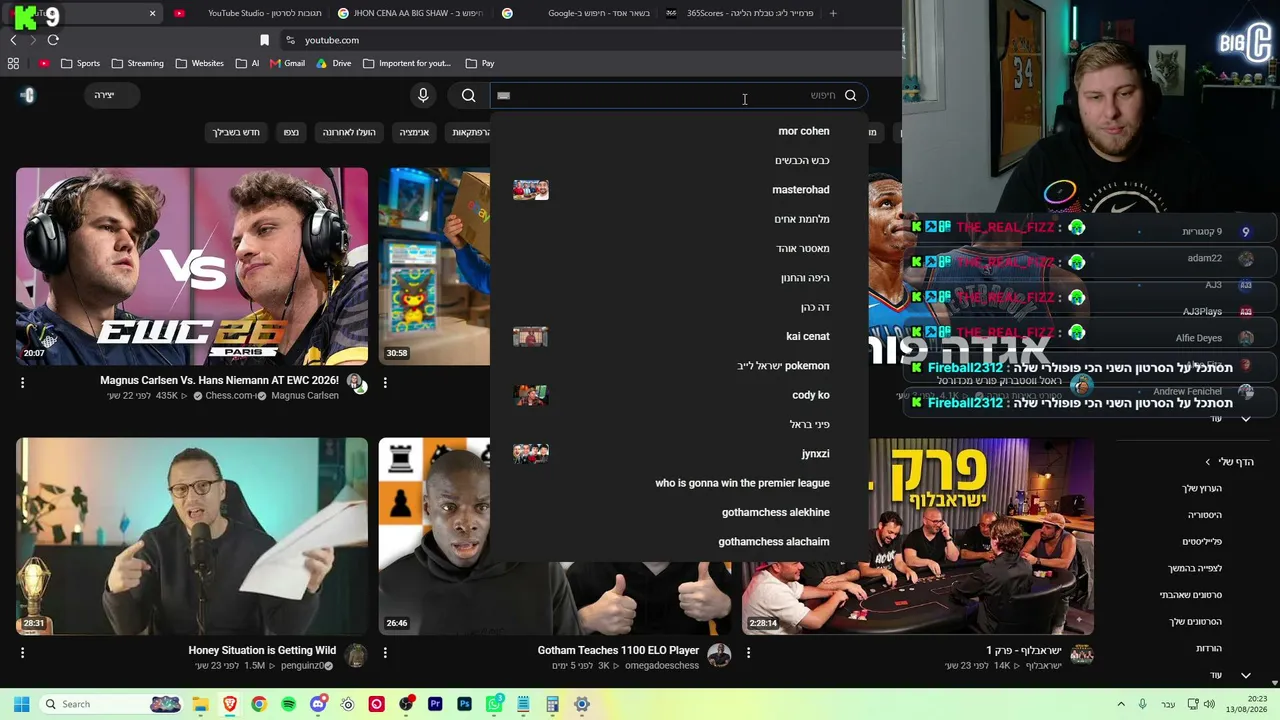Select the 'mor cohen' search suggestion

(x=679, y=131)
